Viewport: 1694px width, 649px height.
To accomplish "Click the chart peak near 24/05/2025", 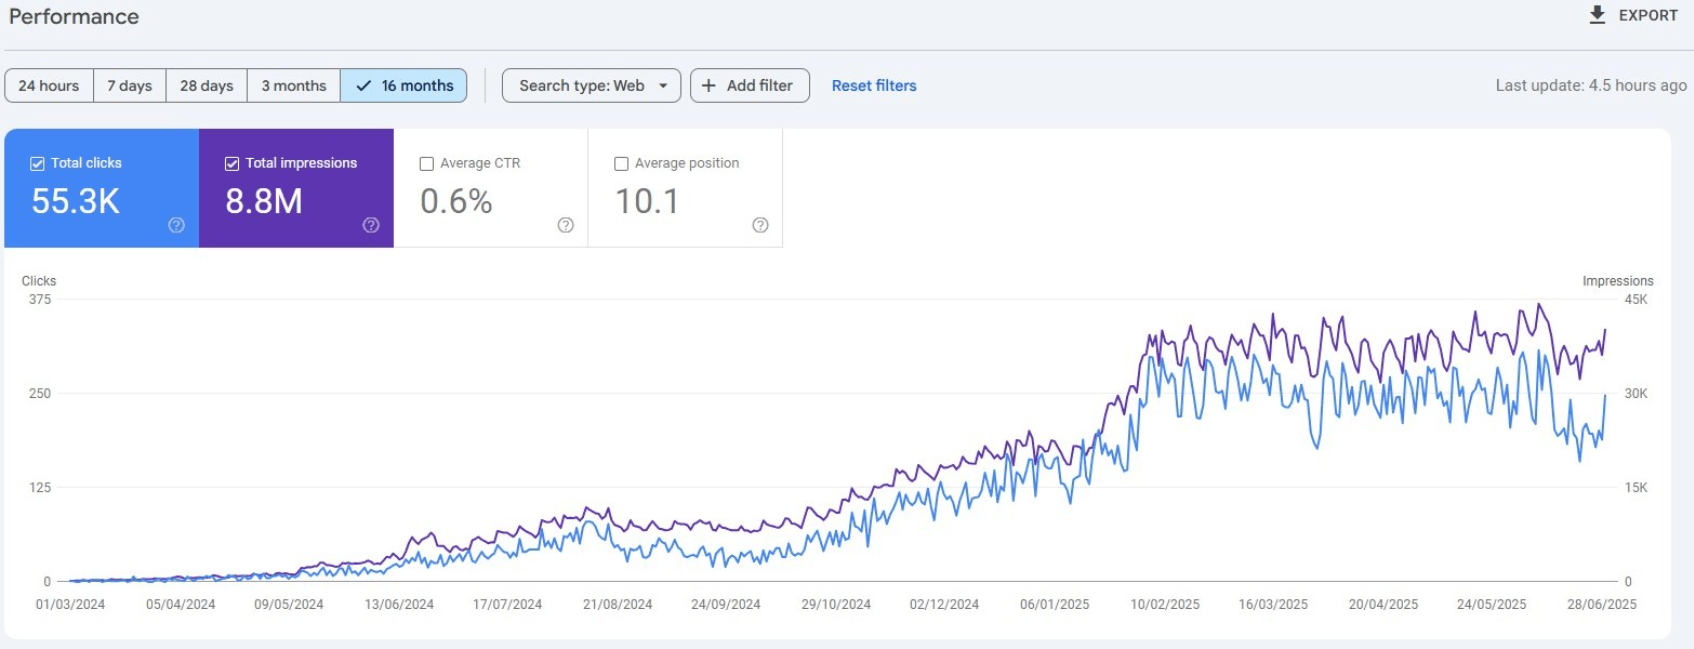I will point(1539,305).
